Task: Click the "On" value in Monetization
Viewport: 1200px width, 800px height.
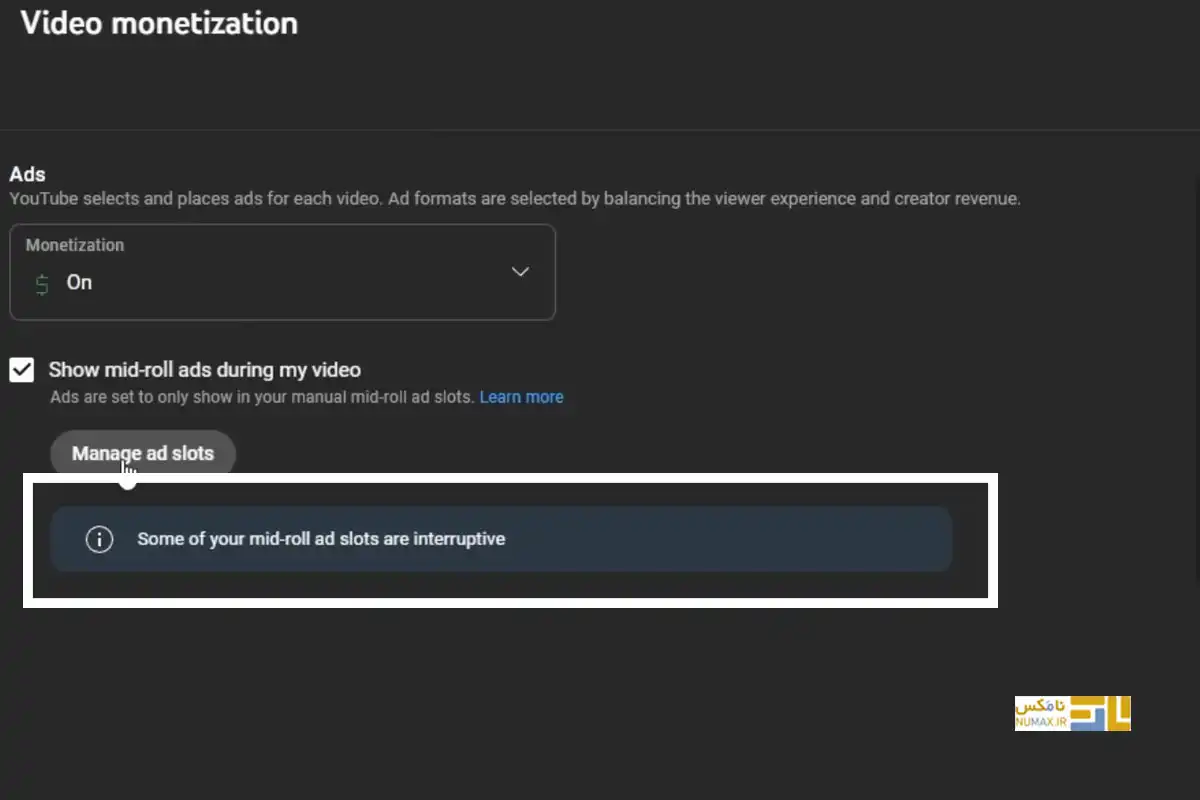Action: point(79,283)
